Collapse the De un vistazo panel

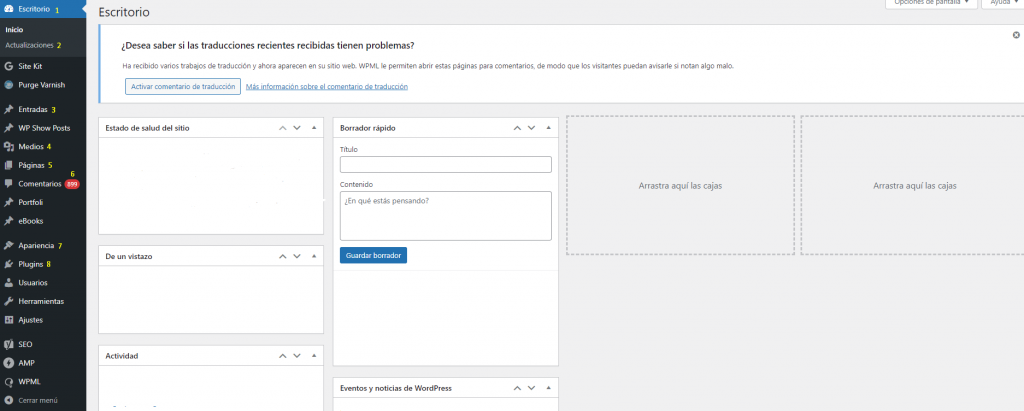click(x=313, y=256)
